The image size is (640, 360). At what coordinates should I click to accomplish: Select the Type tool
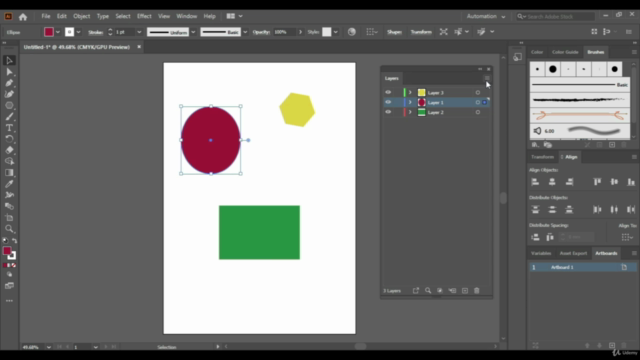9,128
